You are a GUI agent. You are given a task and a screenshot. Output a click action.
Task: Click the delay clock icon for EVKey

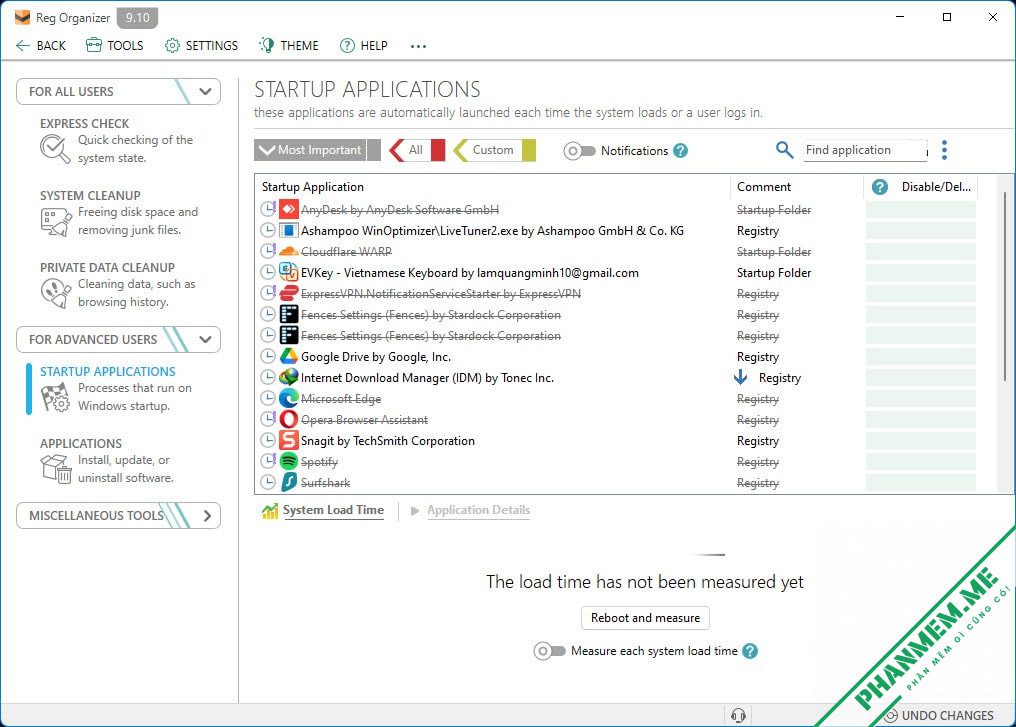click(268, 272)
